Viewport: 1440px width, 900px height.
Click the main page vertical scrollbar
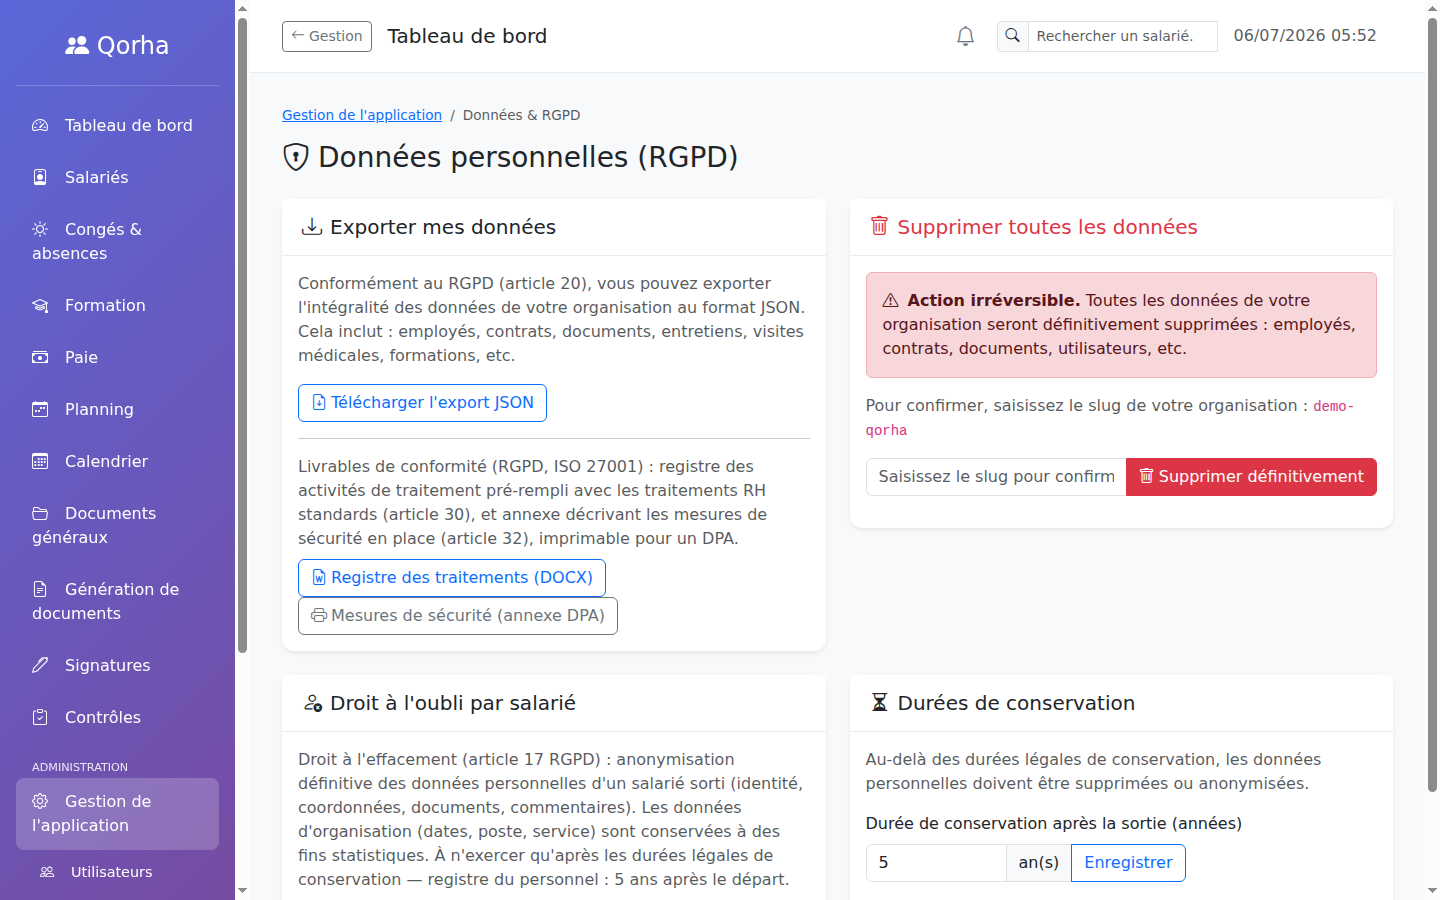[x=1432, y=405]
